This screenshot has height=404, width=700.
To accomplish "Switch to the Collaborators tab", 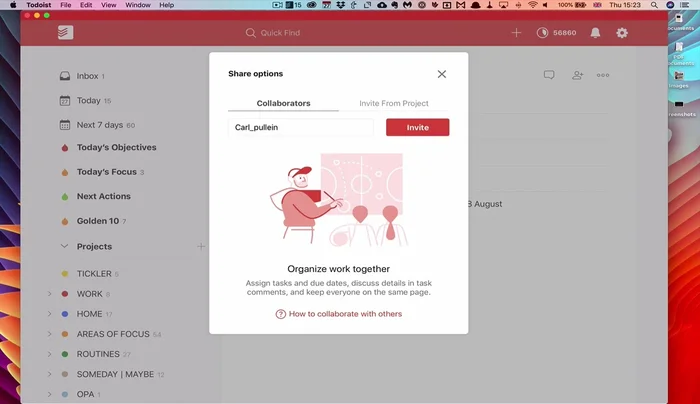I will (x=283, y=103).
